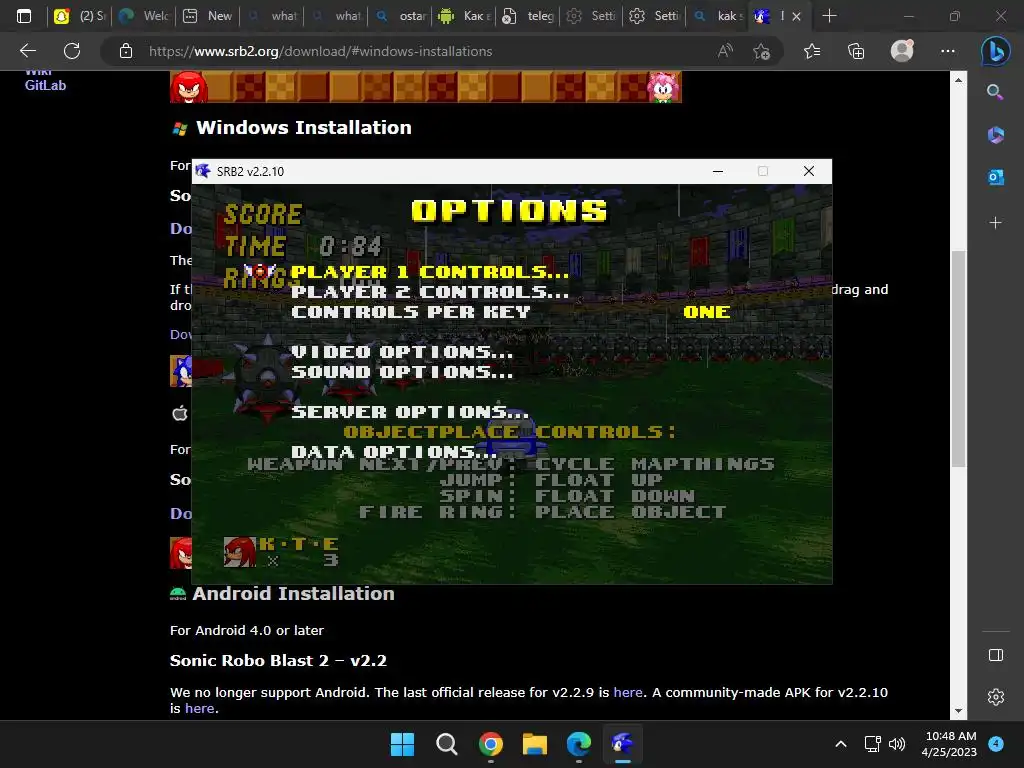
Task: Close the SRB2 v2.2.10 window
Action: [x=808, y=171]
